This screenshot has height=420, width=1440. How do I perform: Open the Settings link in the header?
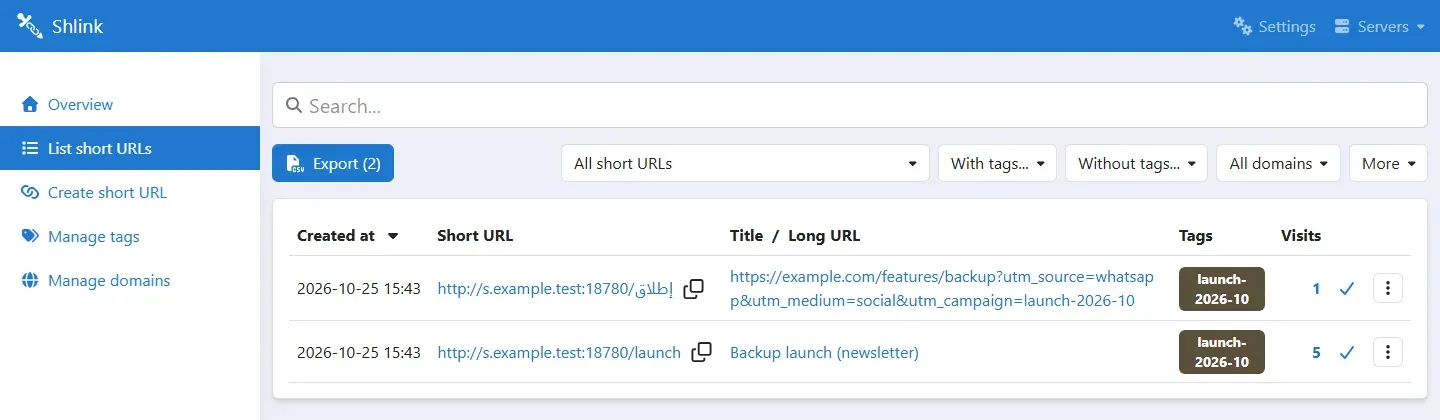1274,26
